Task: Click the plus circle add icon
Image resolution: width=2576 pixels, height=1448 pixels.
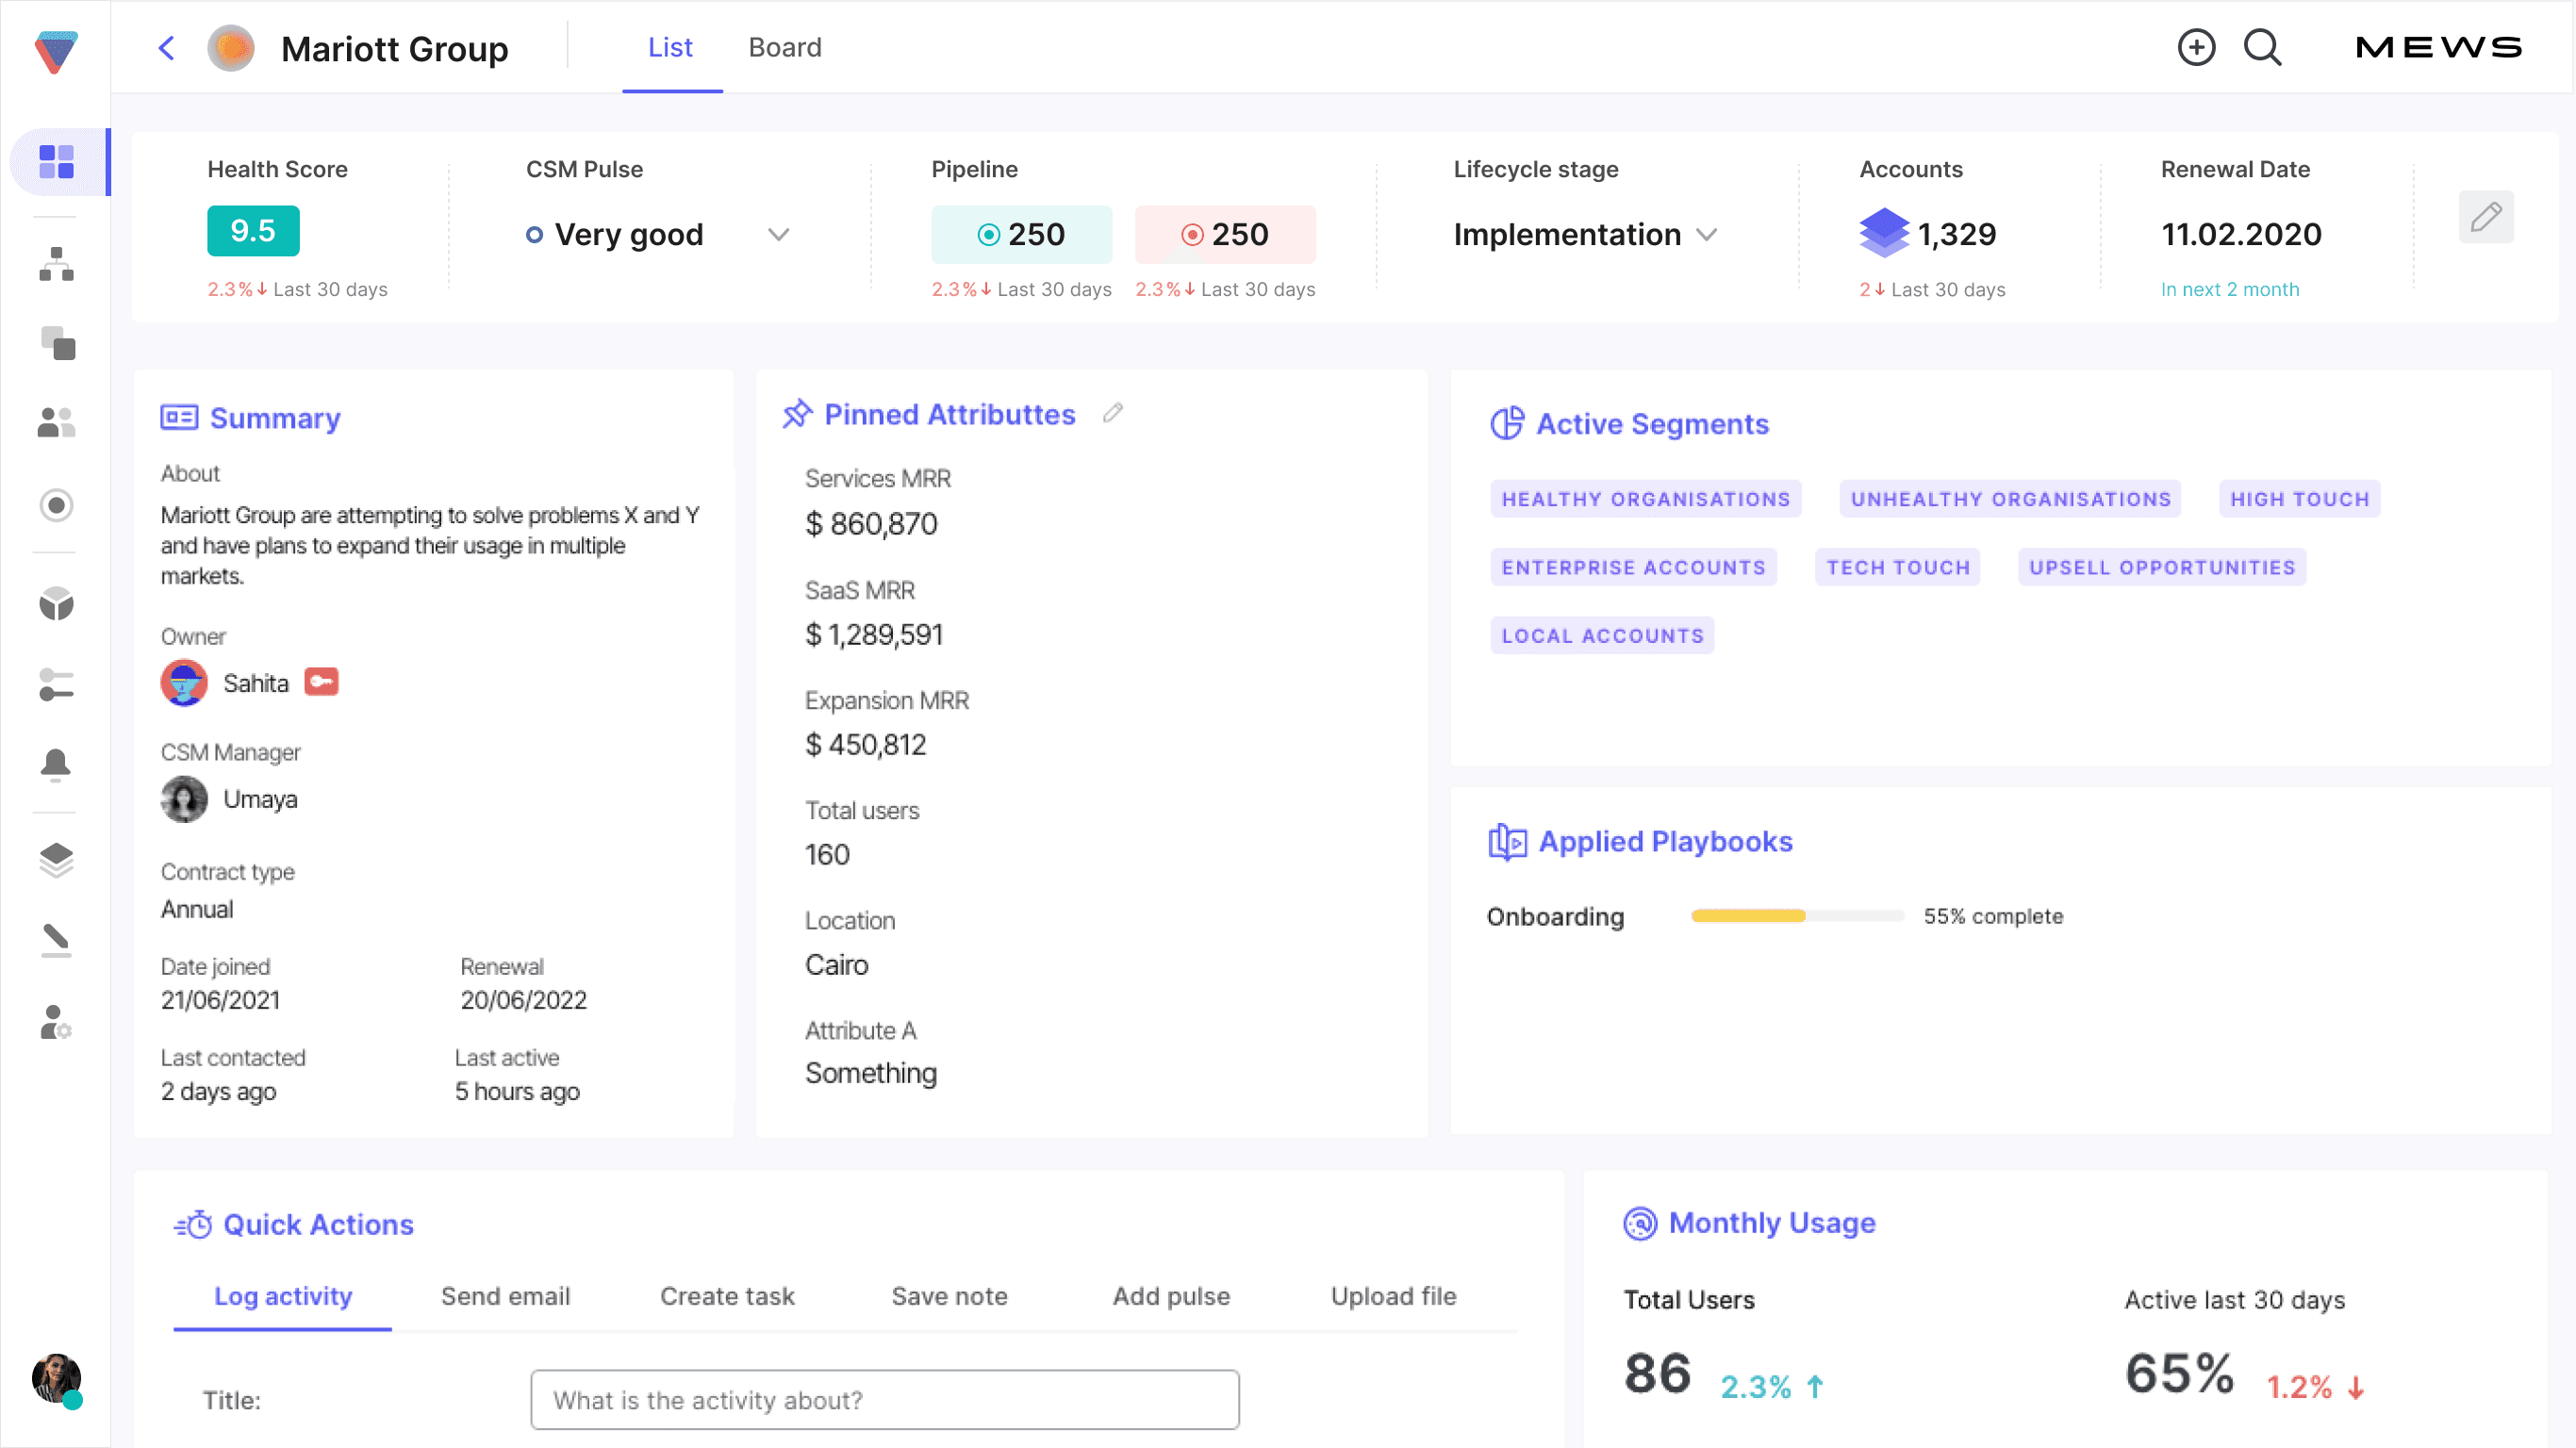Action: click(x=2196, y=47)
